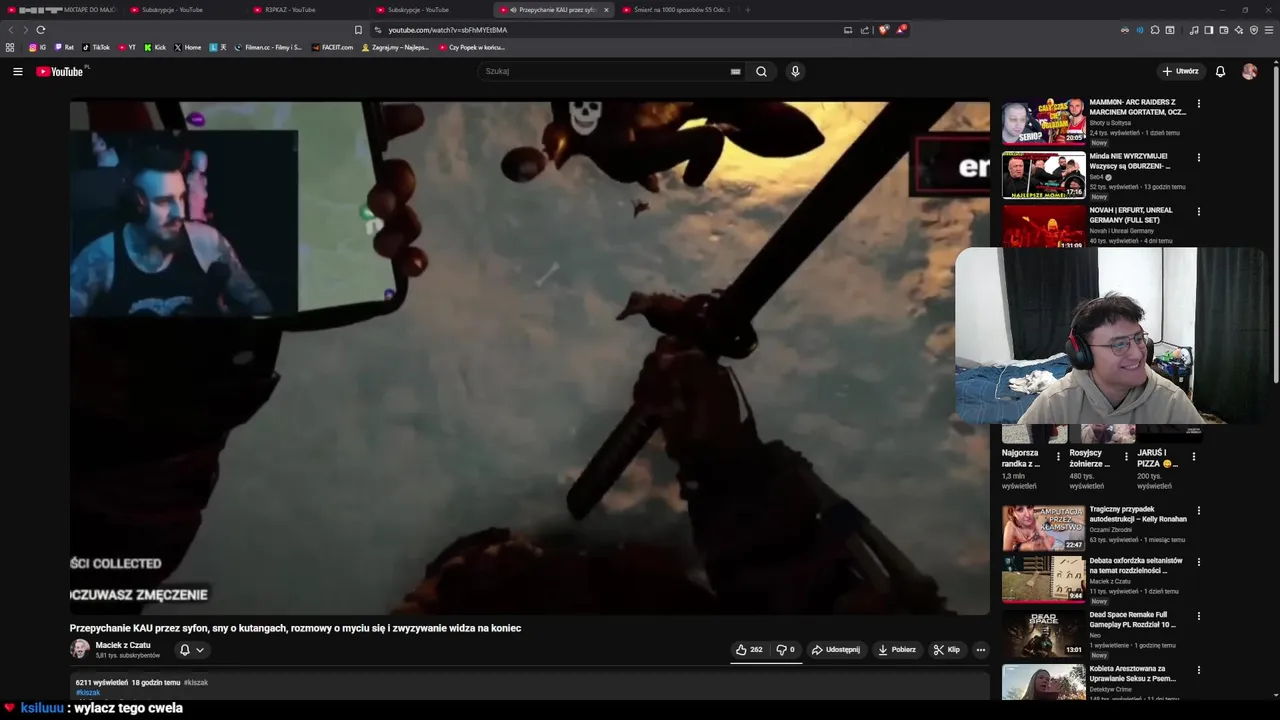Open options menu for Minda NIE WYRZYMUJE video

pos(1198,158)
